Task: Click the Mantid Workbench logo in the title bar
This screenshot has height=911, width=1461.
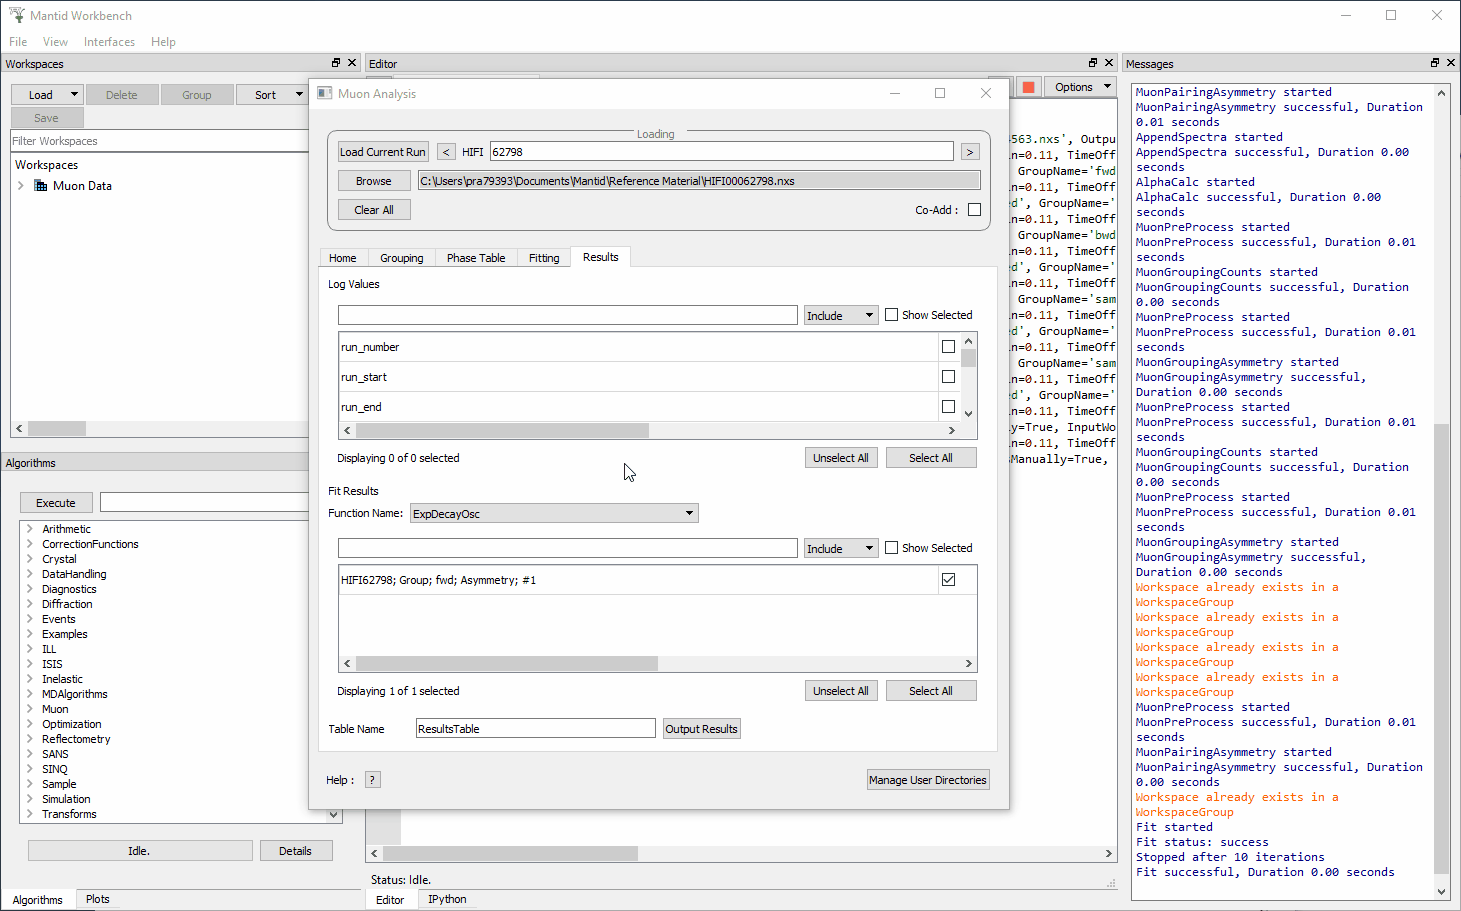Action: [17, 15]
